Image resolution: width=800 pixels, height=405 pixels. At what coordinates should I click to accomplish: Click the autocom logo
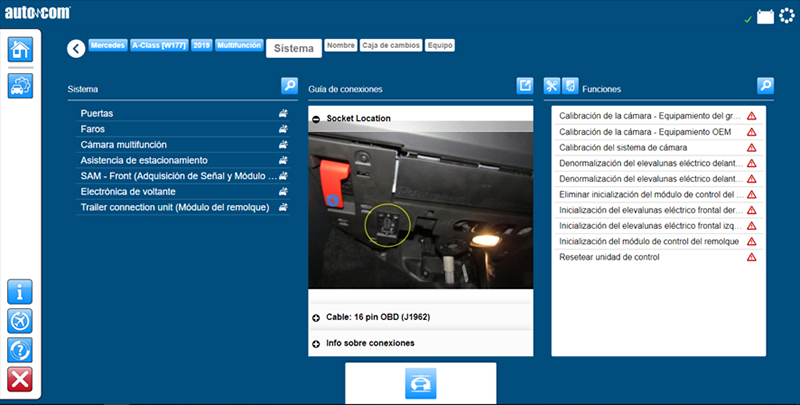click(38, 13)
